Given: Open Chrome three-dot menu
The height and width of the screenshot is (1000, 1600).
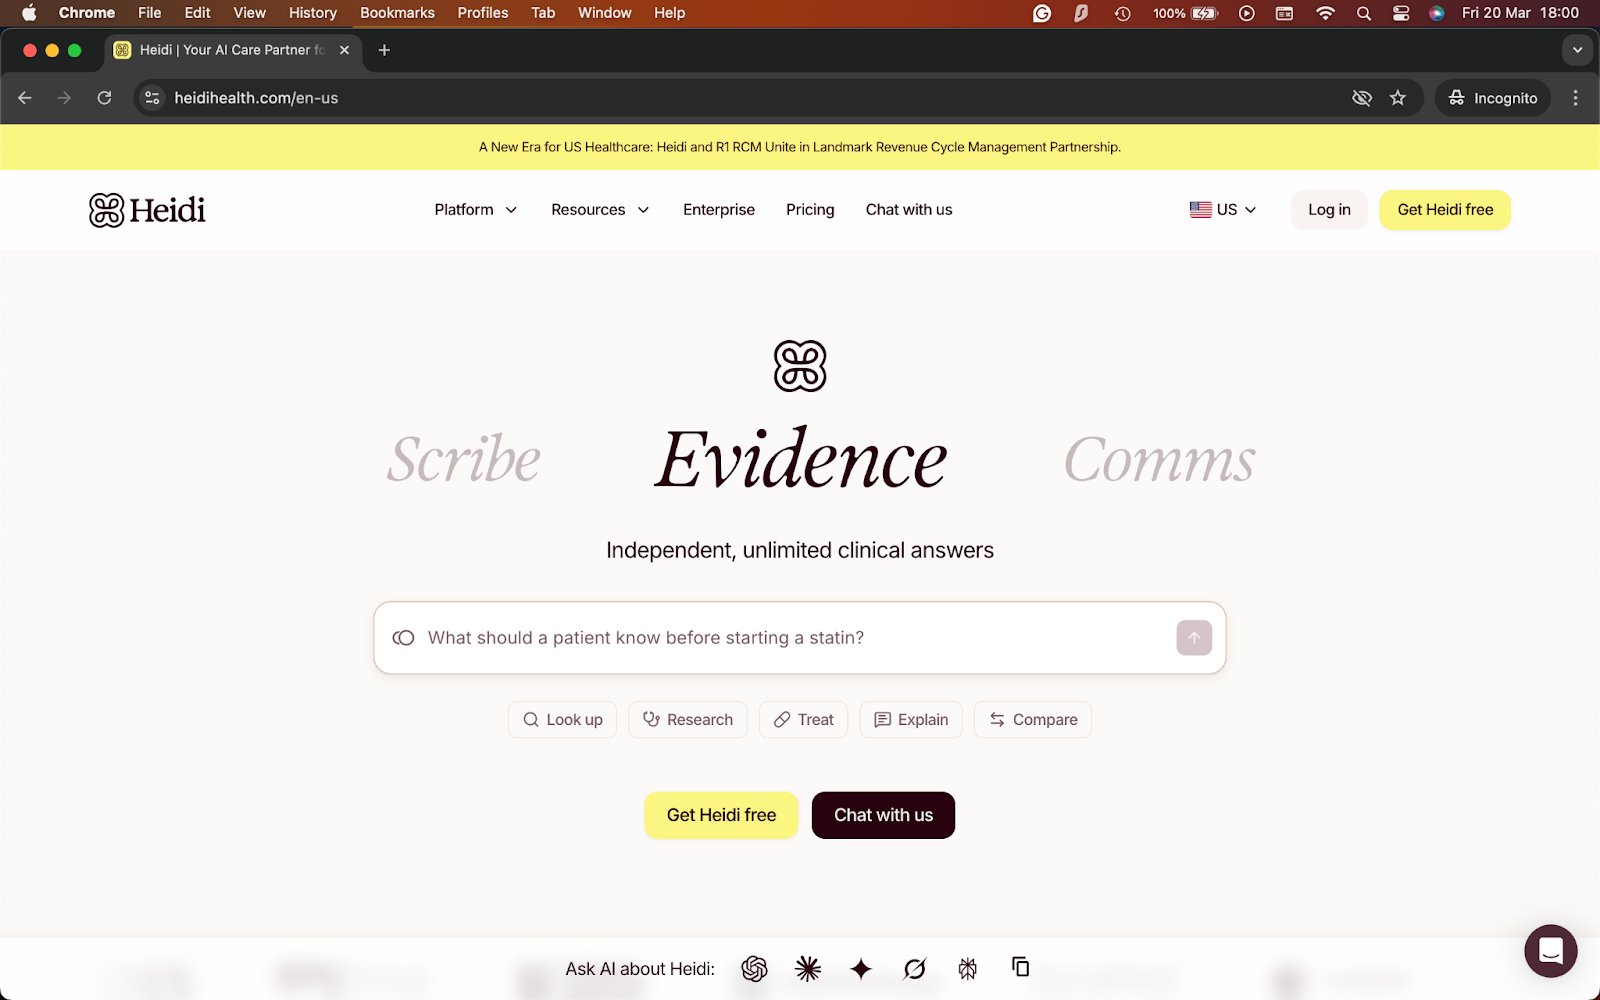Looking at the screenshot, I should 1575,98.
